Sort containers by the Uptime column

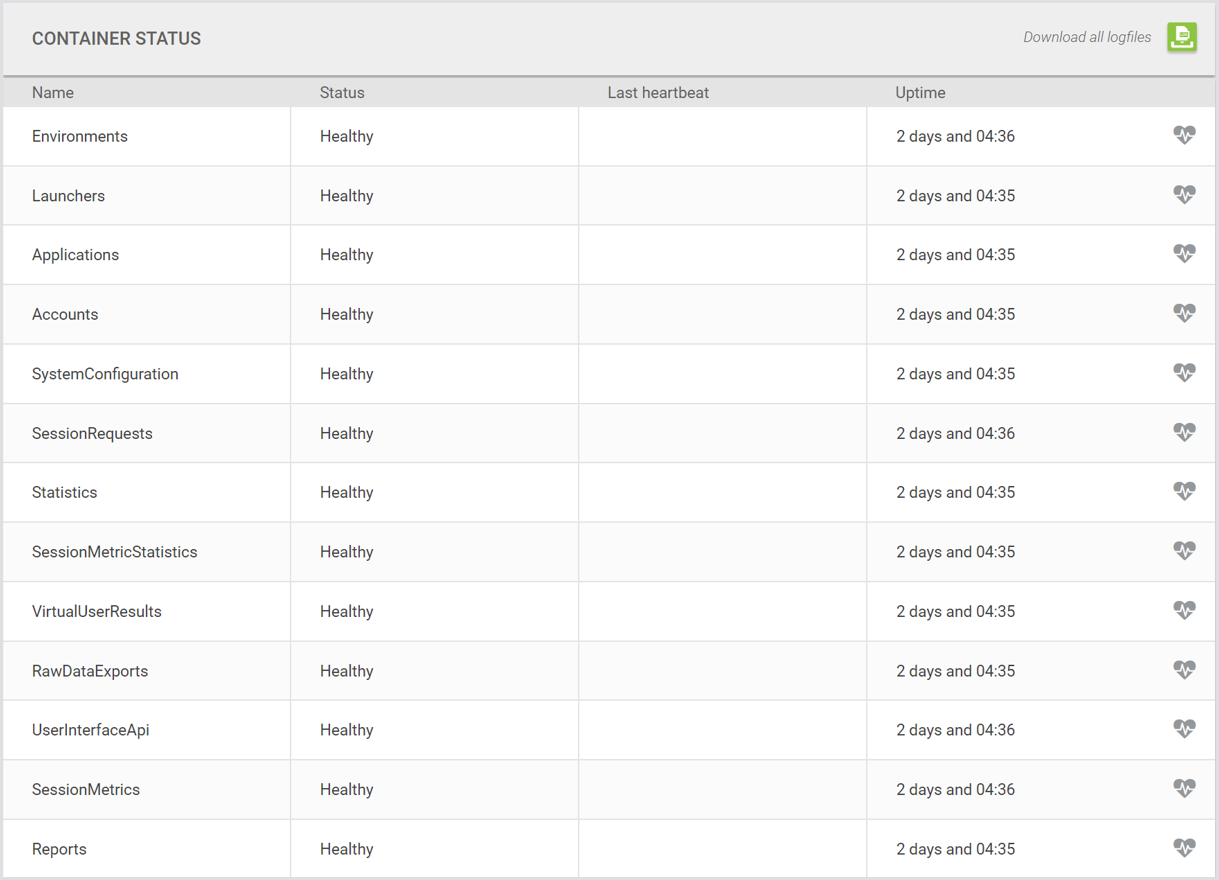click(920, 92)
